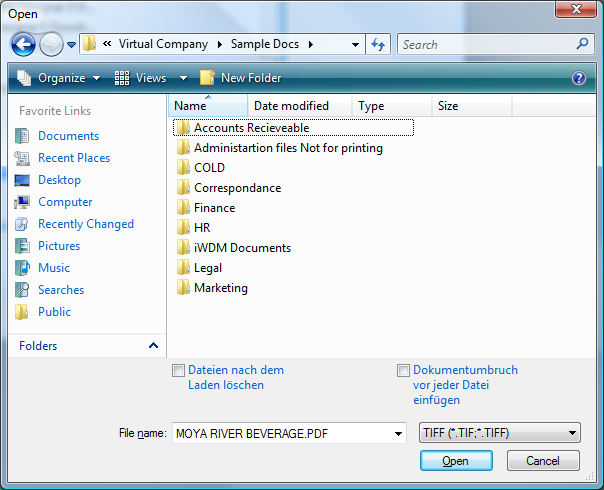Sort by Name column header

tap(208, 106)
